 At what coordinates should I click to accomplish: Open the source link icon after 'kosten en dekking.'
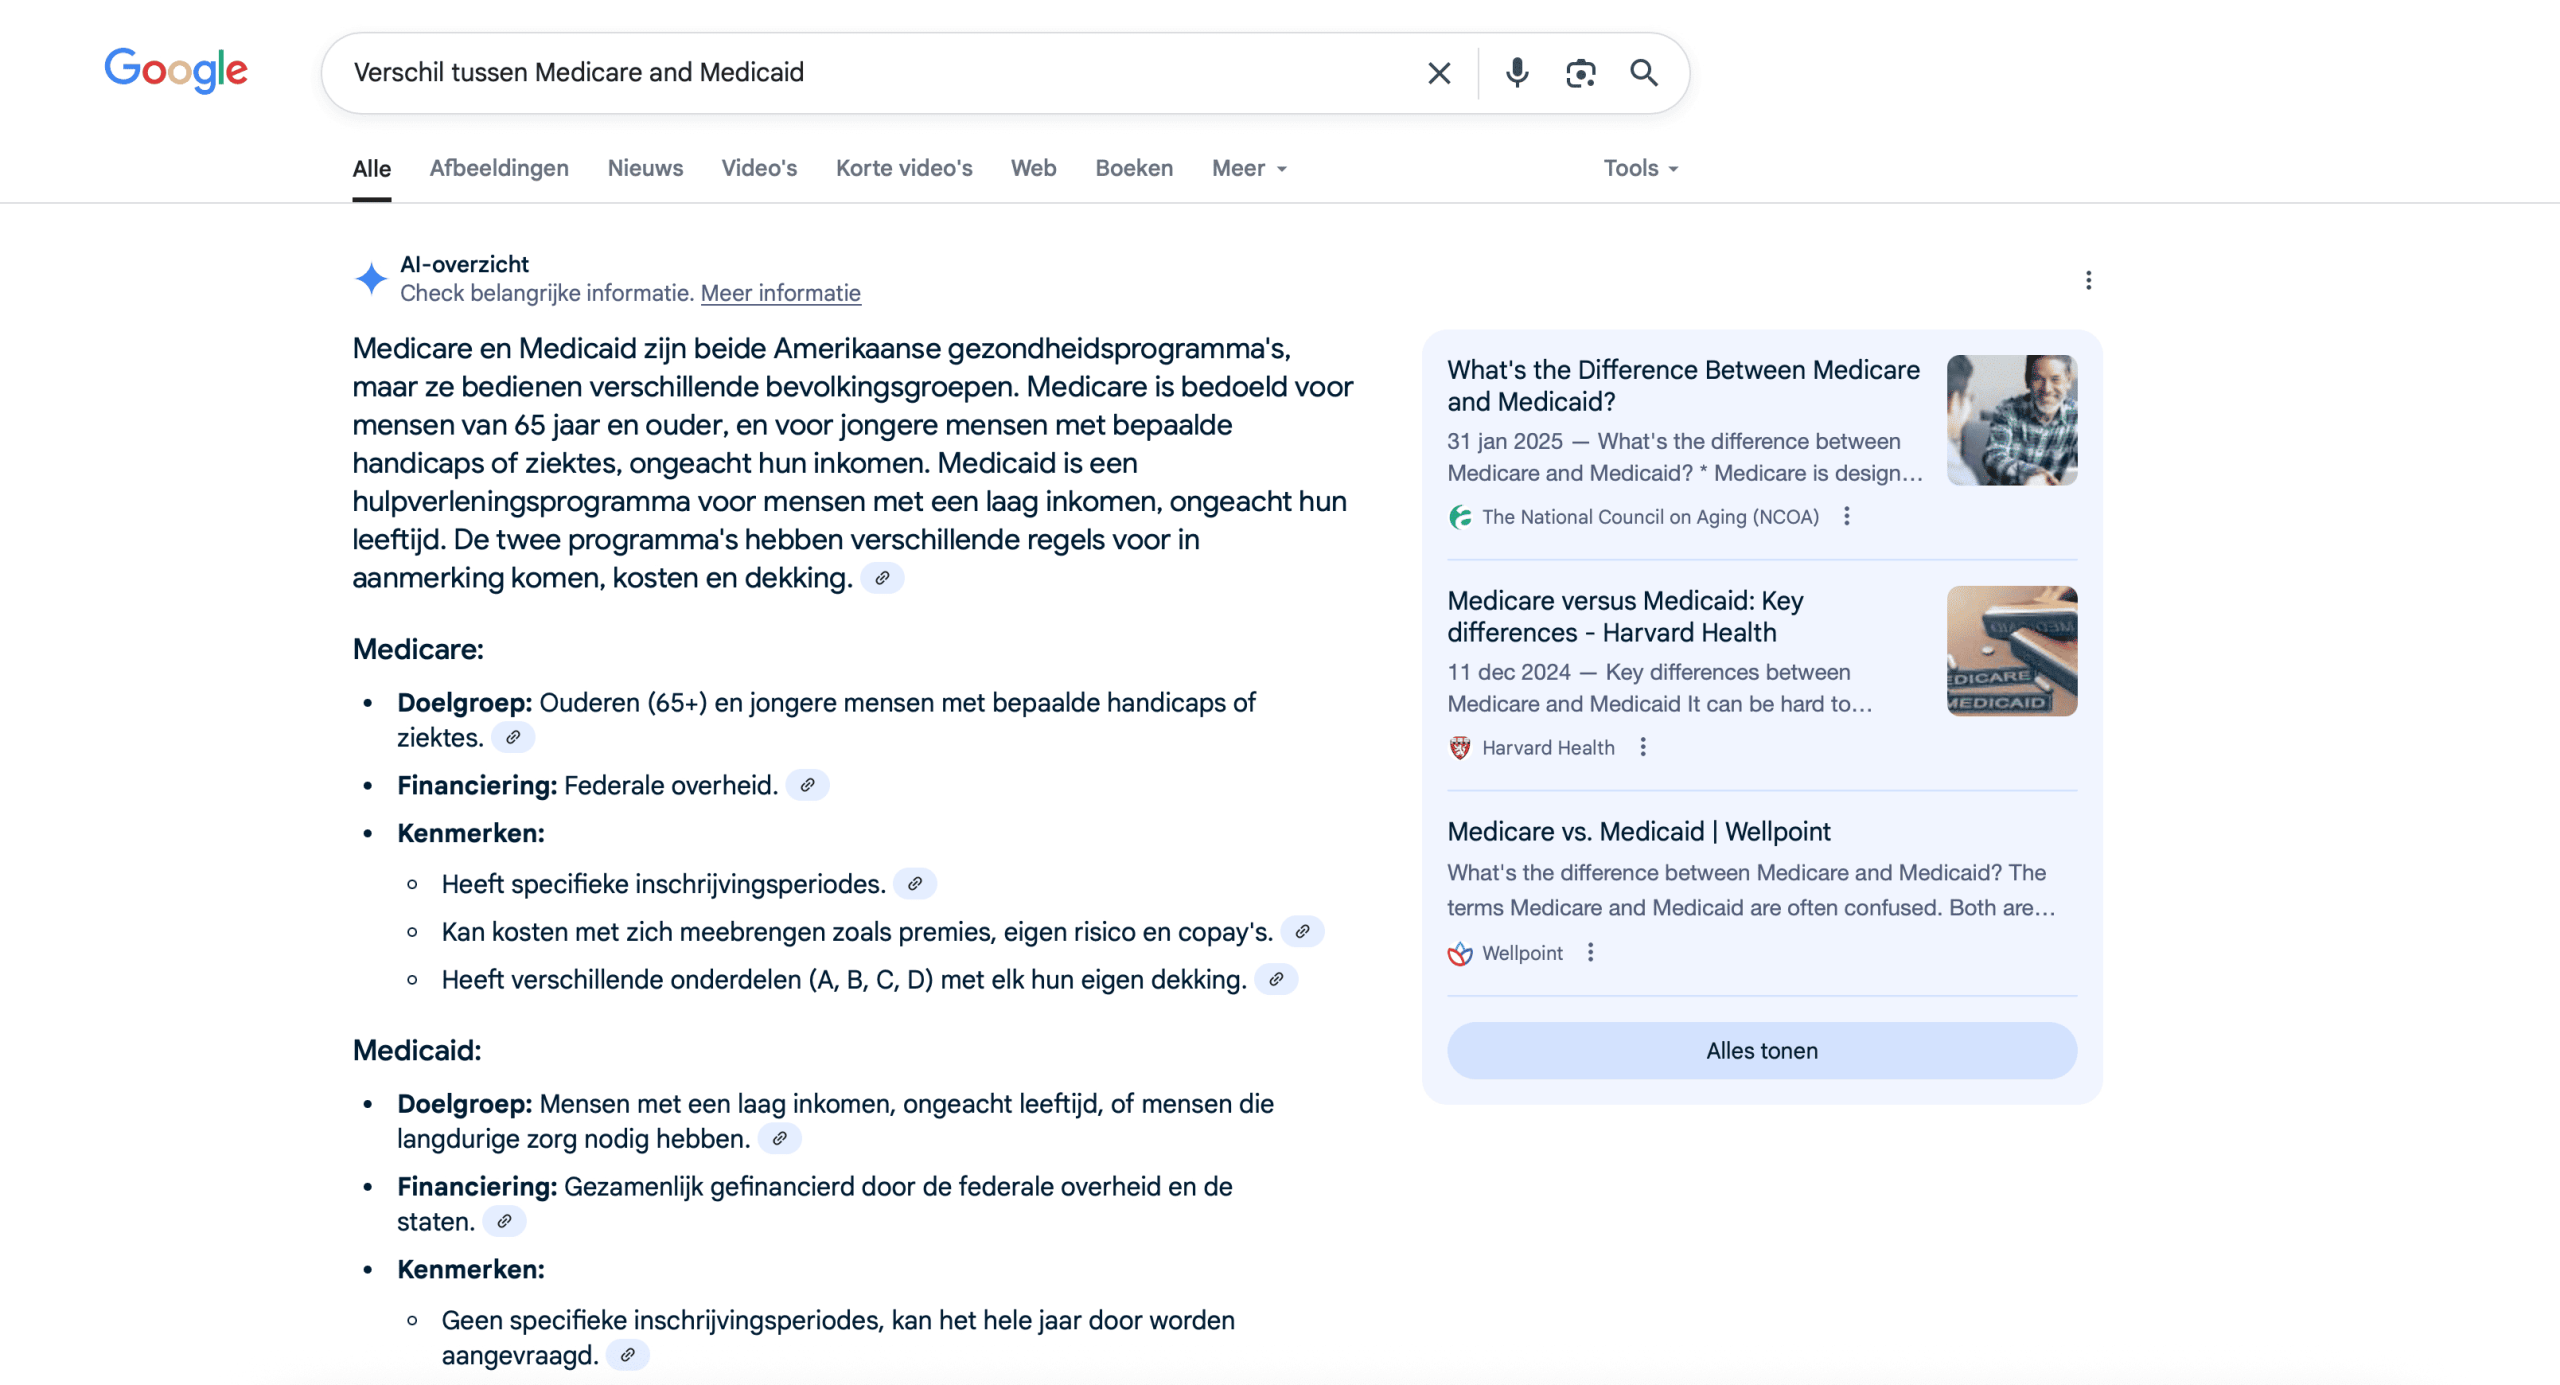(882, 578)
